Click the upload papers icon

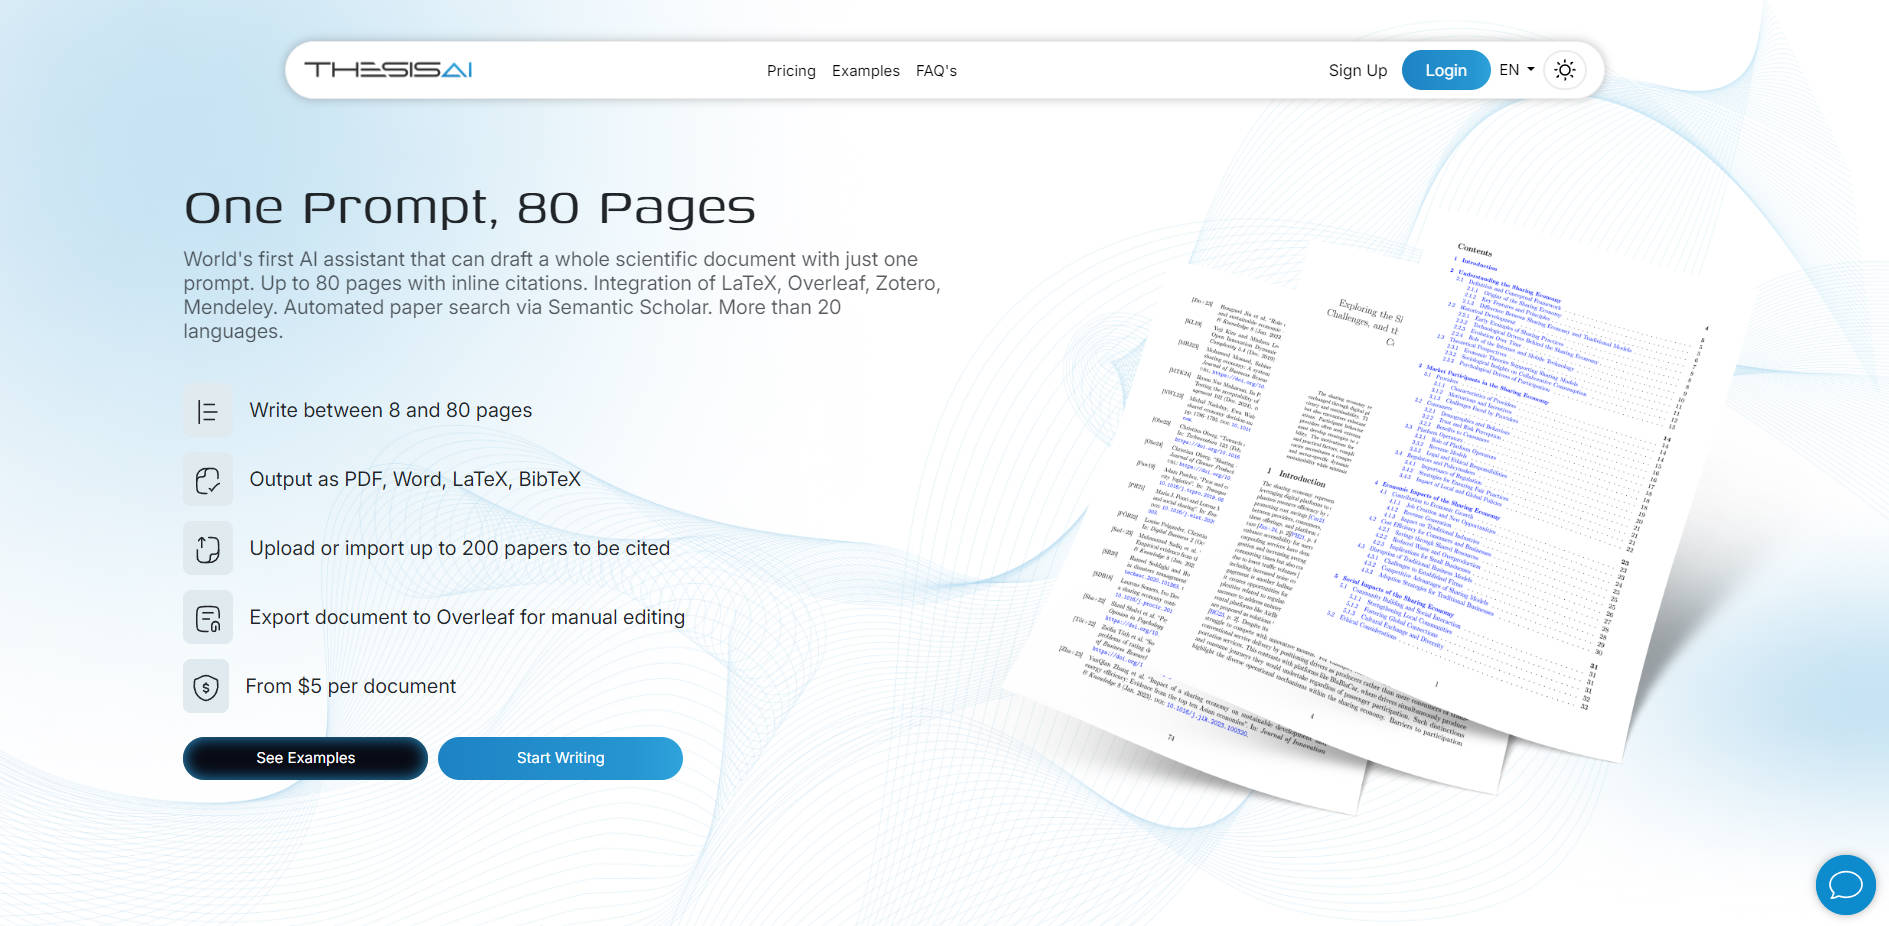[208, 549]
